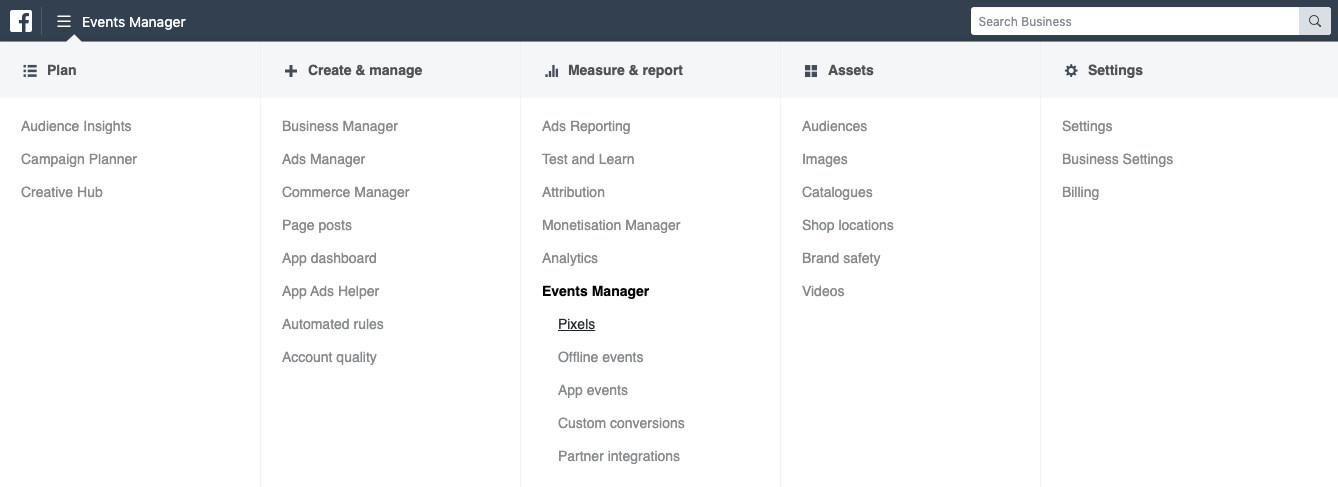Focus the Search Business field
The width and height of the screenshot is (1338, 487).
pos(1135,21)
